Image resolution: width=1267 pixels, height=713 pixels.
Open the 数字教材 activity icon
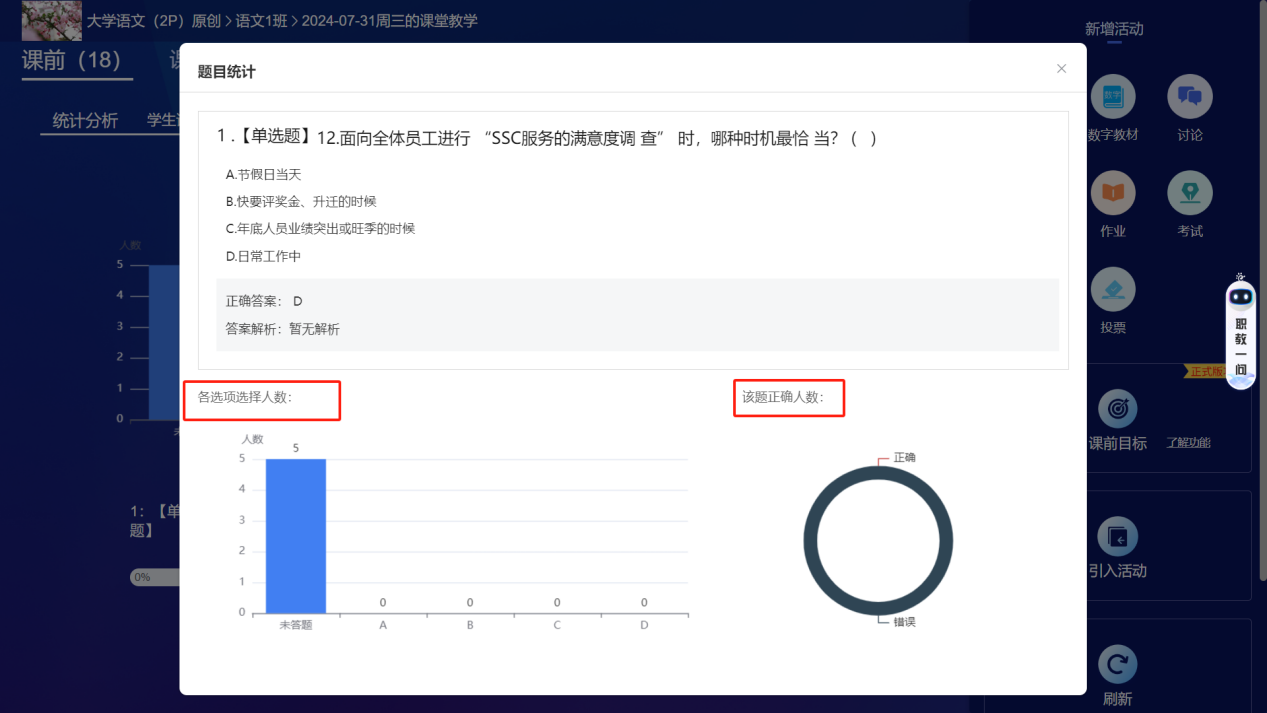coord(1112,97)
